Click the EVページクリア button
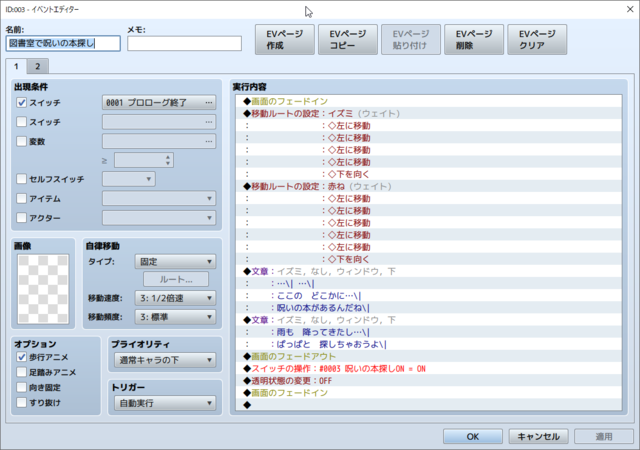This screenshot has width=640, height=450. (x=537, y=40)
